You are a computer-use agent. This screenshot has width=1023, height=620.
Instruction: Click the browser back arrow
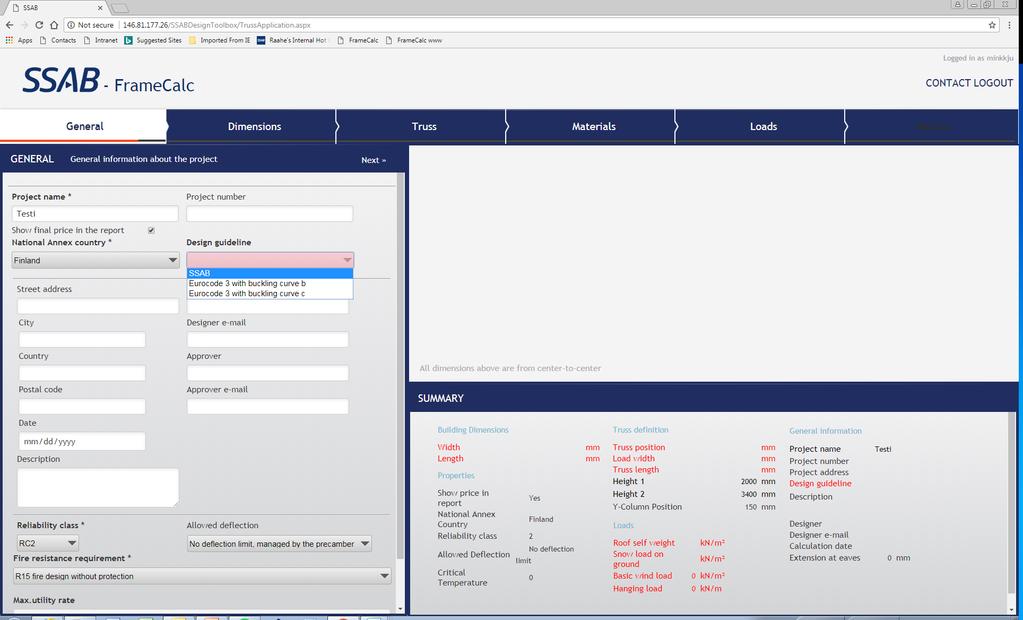10,25
